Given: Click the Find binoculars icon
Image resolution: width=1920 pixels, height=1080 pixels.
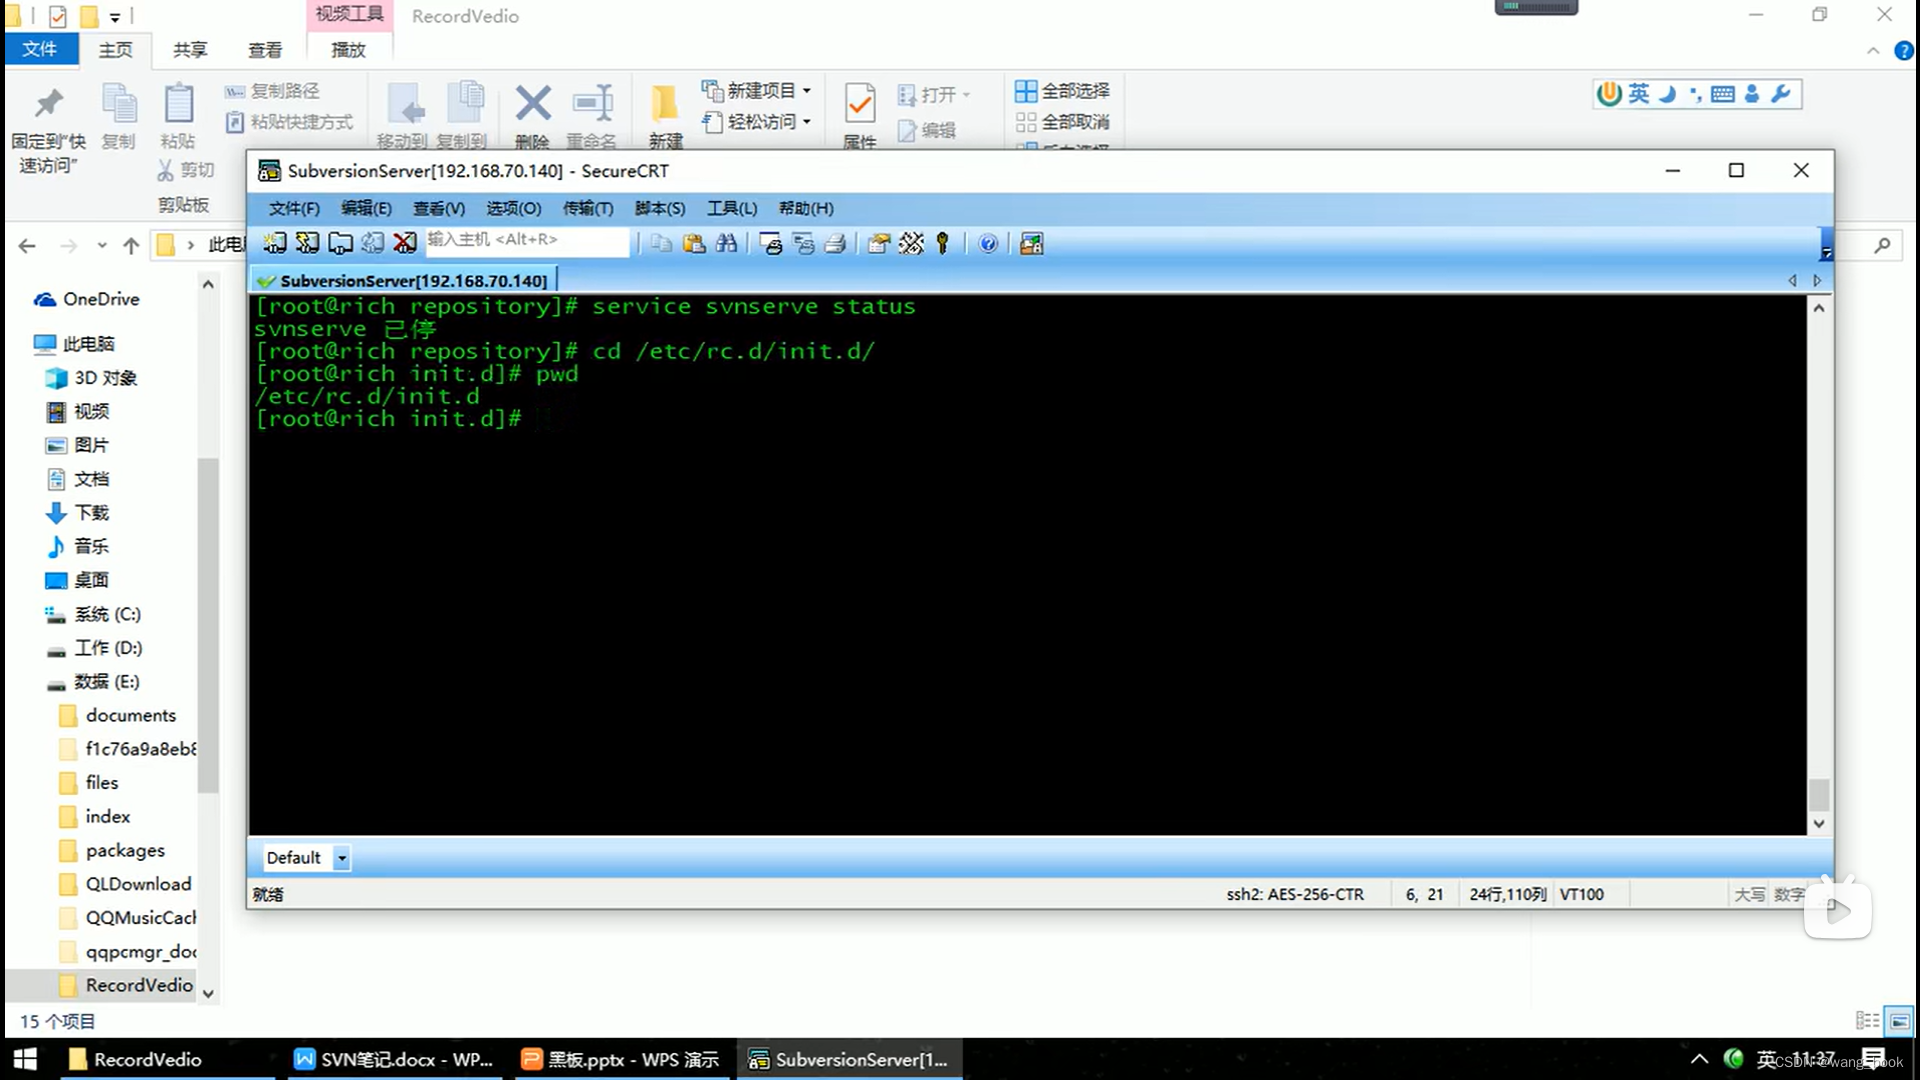Looking at the screenshot, I should [x=727, y=243].
